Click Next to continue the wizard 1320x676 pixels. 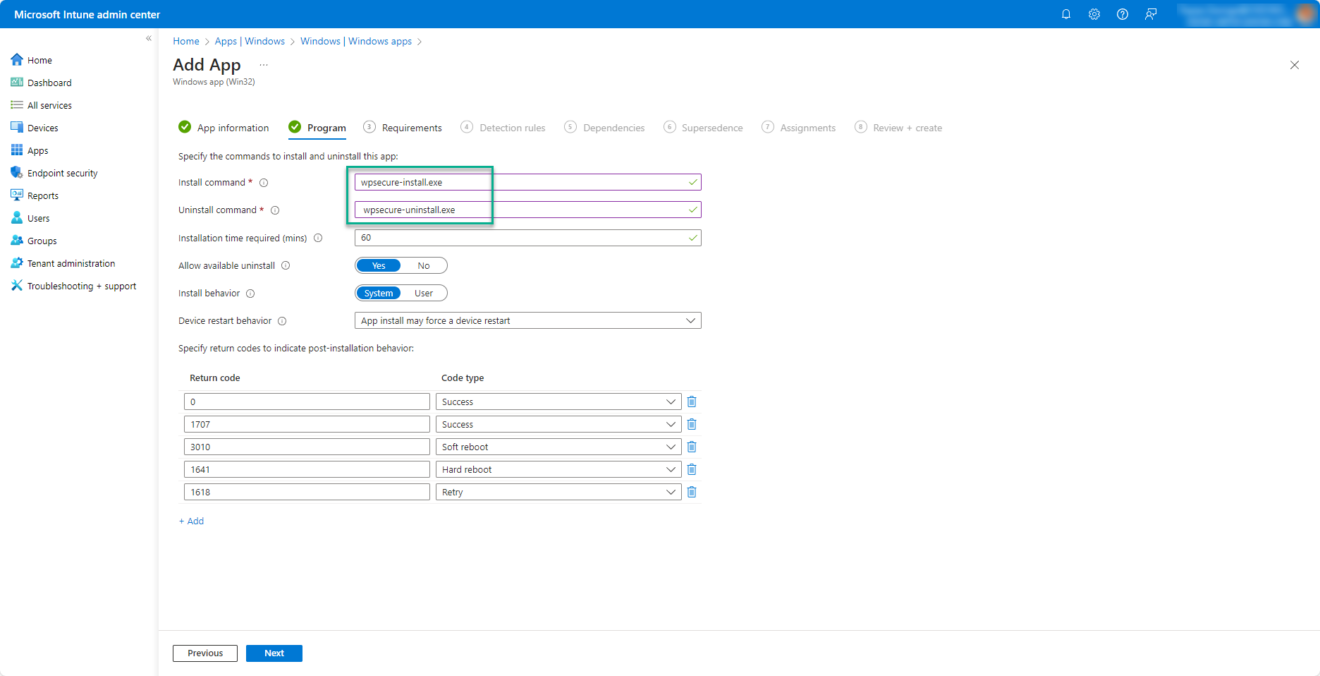273,652
